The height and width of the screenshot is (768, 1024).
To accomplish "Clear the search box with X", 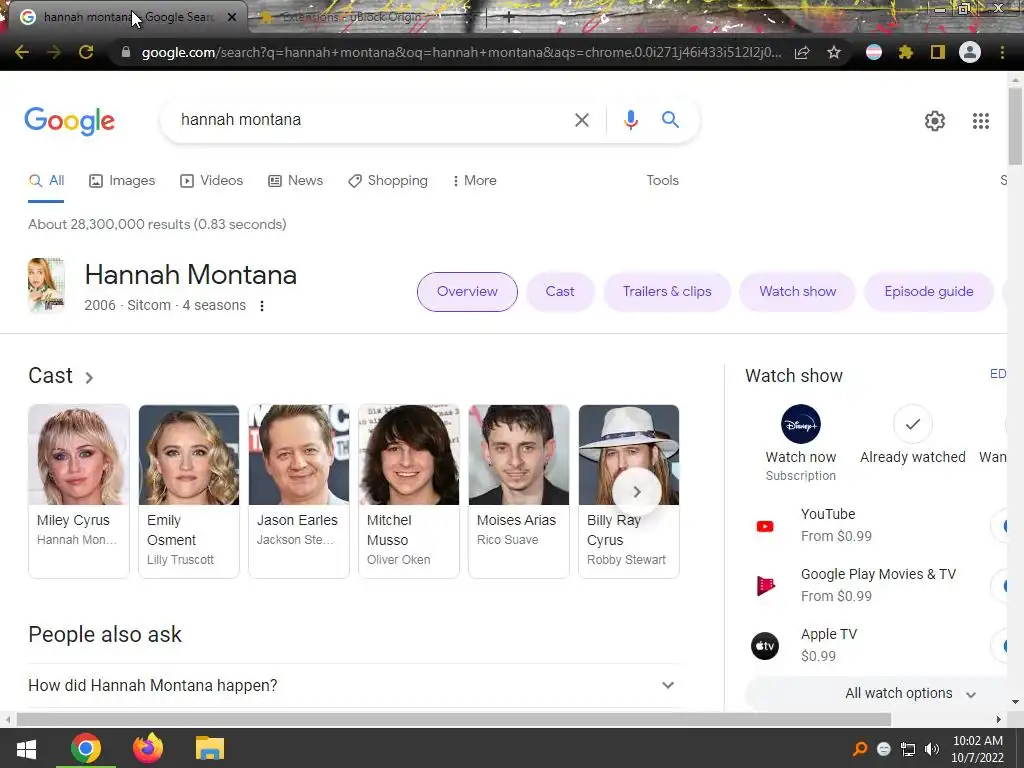I will coord(582,120).
